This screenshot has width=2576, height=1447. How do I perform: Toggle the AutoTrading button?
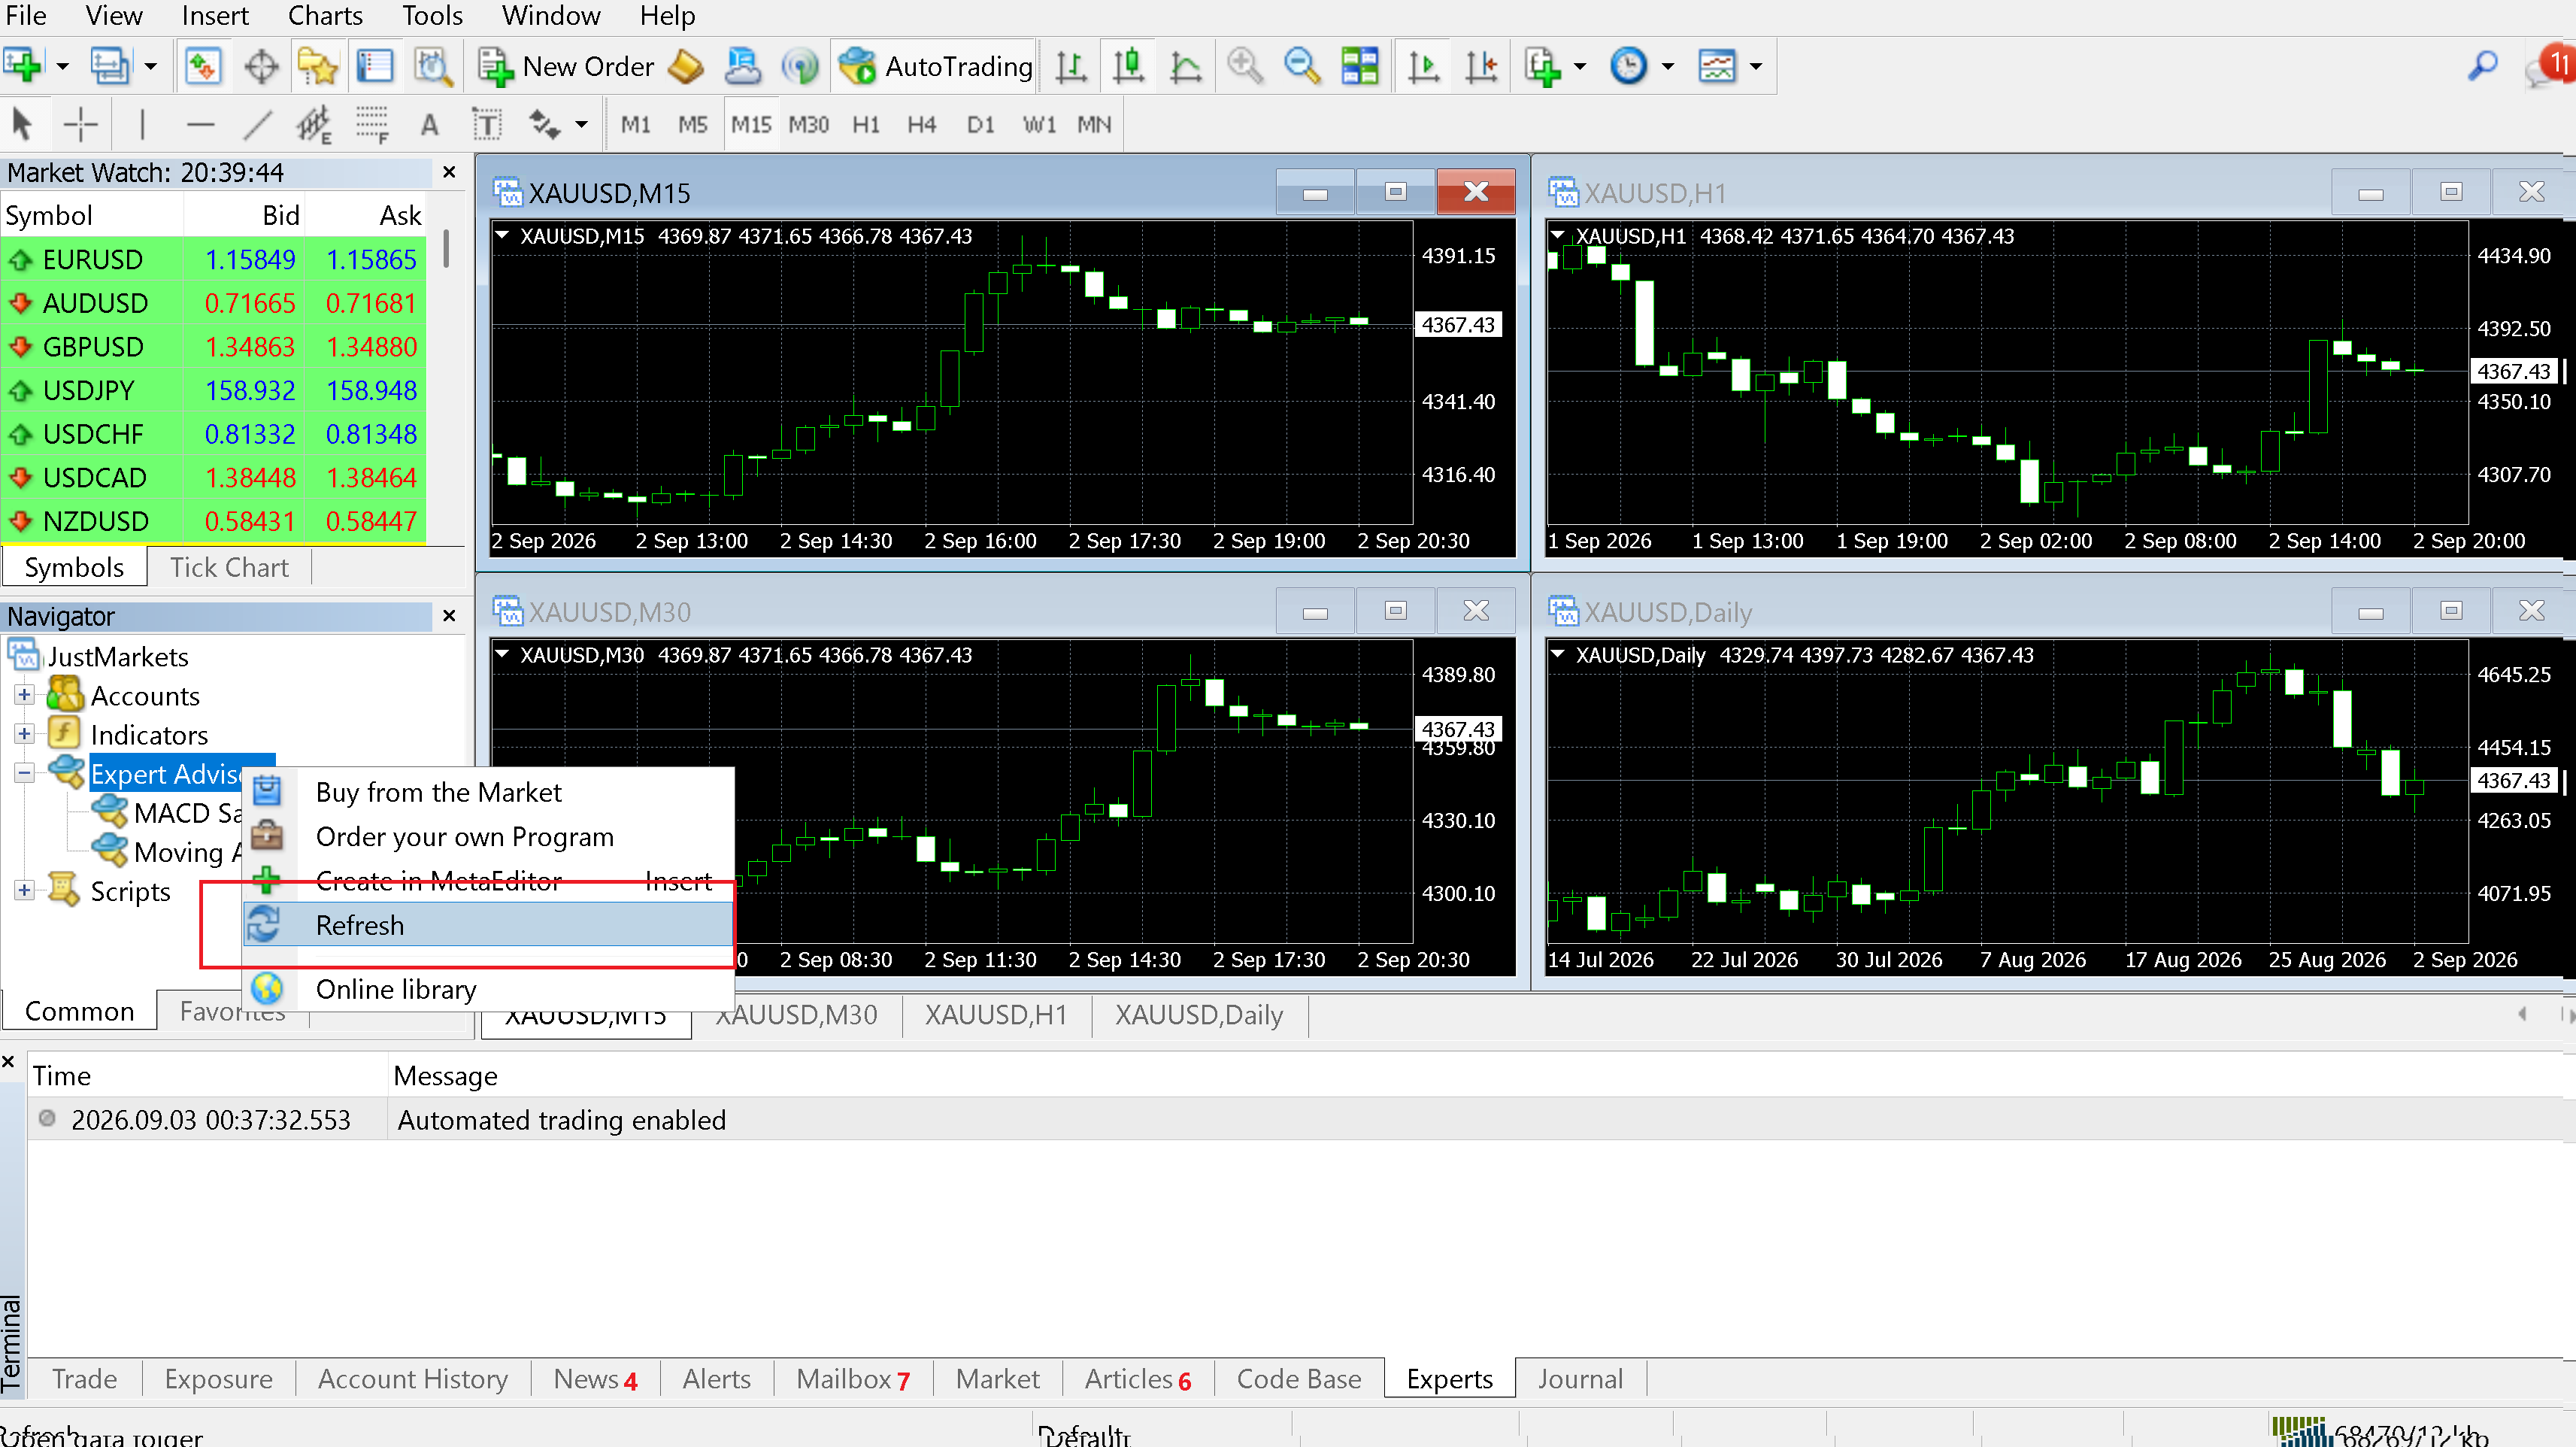click(935, 66)
